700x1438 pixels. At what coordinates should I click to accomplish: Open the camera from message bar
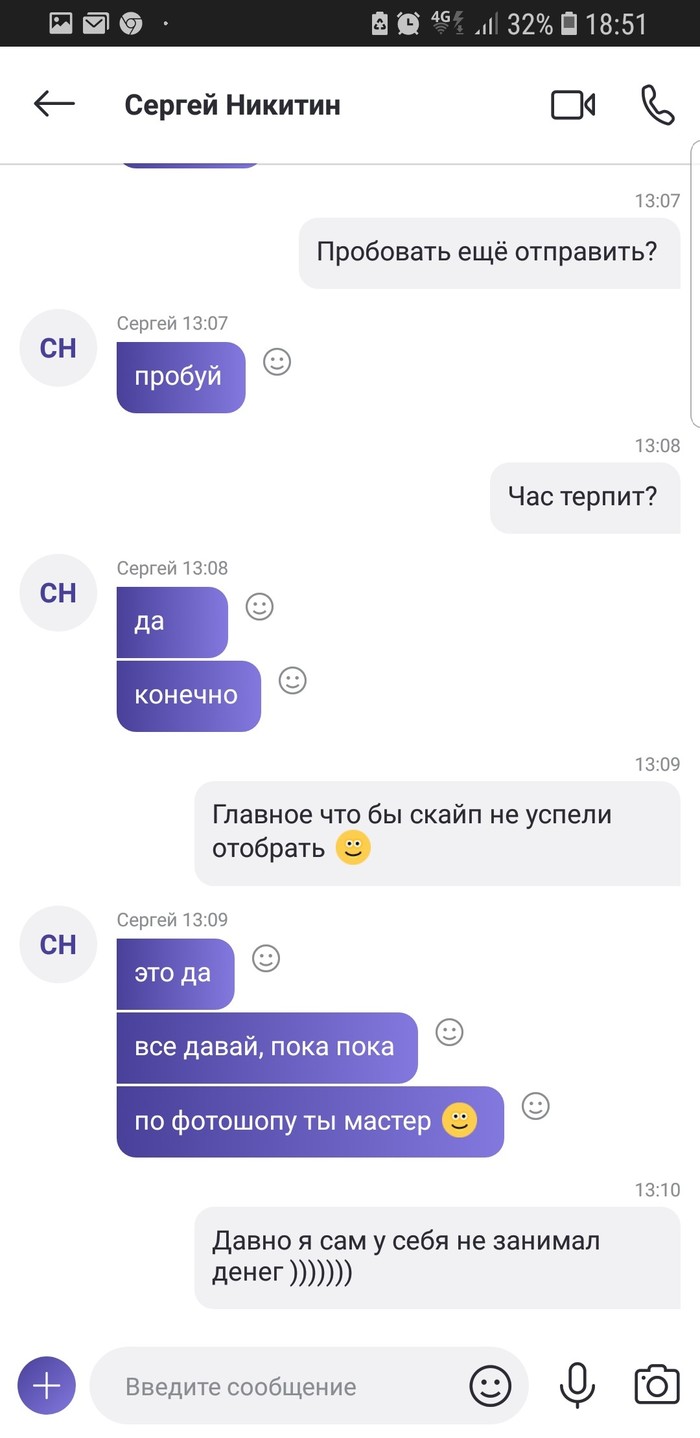(657, 1385)
